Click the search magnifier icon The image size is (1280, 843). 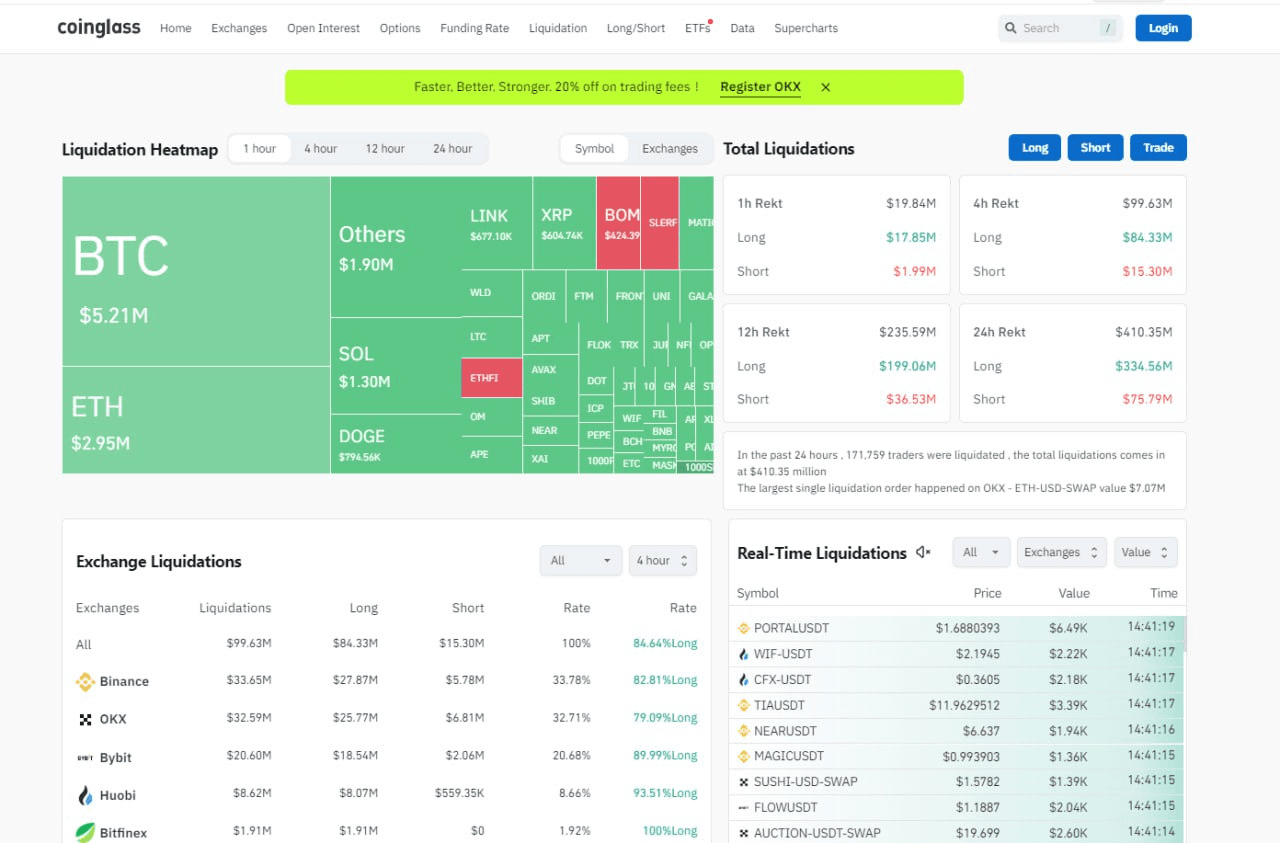[x=1011, y=28]
